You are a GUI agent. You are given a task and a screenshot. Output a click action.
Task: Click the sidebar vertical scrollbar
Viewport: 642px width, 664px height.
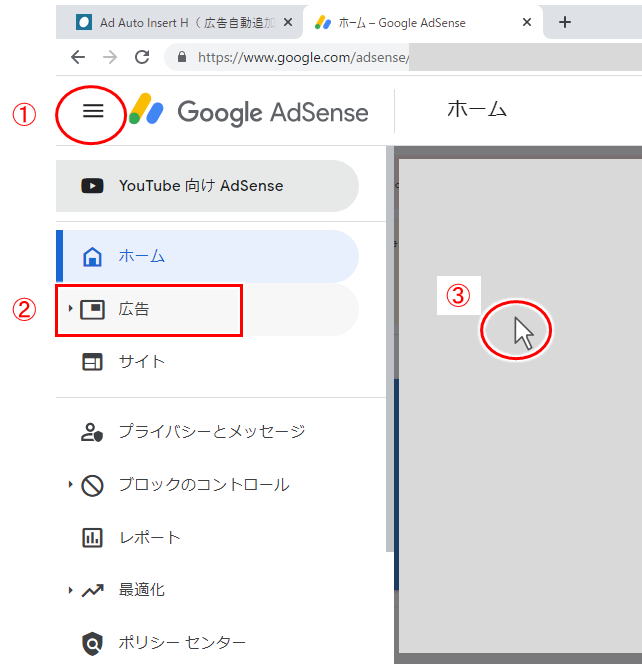click(390, 349)
